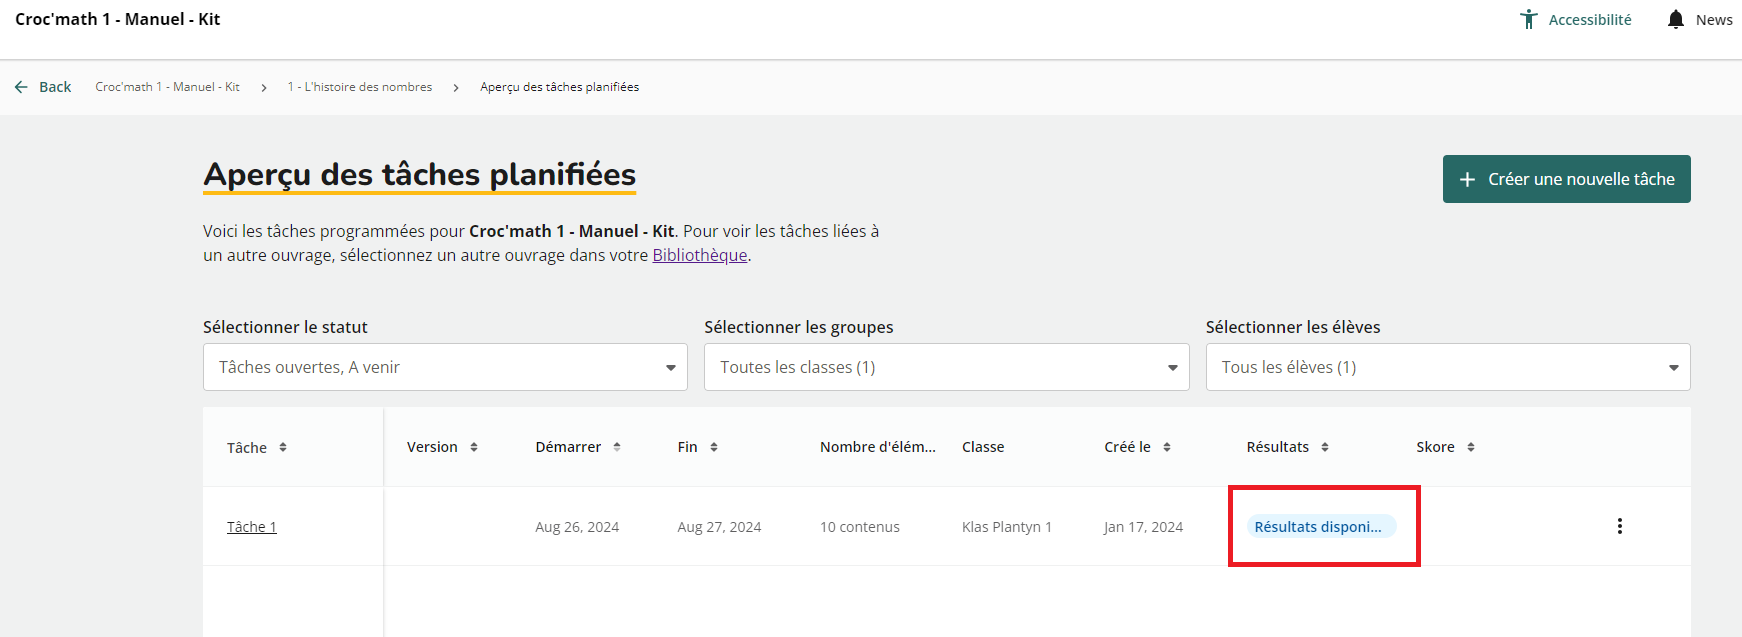
Task: Expand the Tous les élèves dropdown
Action: (x=1447, y=367)
